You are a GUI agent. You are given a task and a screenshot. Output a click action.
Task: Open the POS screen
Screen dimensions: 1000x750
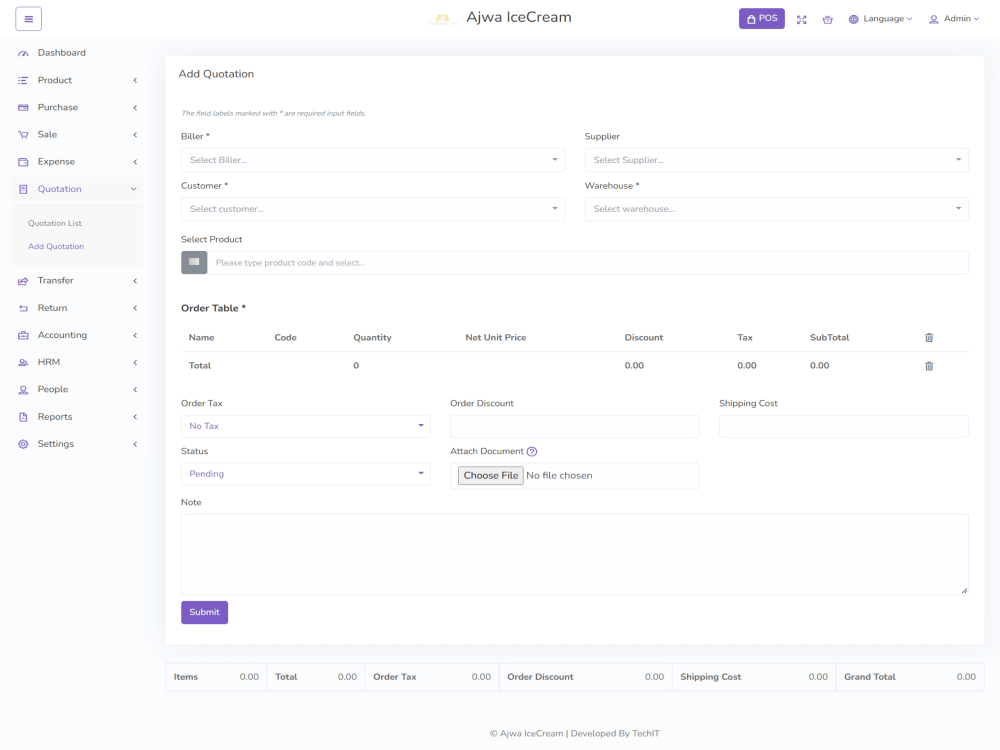tap(761, 18)
